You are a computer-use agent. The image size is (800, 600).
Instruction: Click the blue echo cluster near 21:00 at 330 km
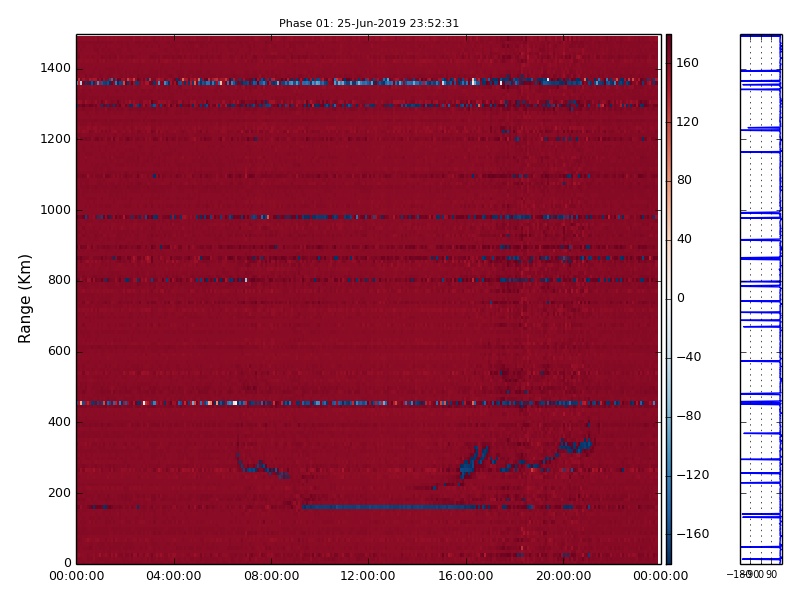[577, 445]
